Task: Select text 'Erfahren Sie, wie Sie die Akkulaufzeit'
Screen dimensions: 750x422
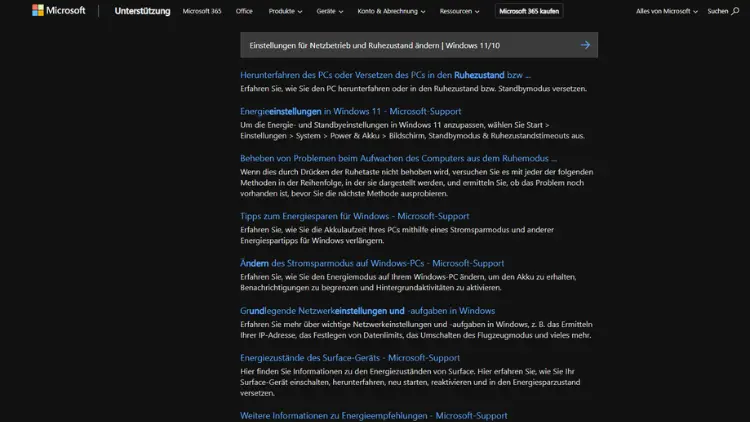Action: 304,230
